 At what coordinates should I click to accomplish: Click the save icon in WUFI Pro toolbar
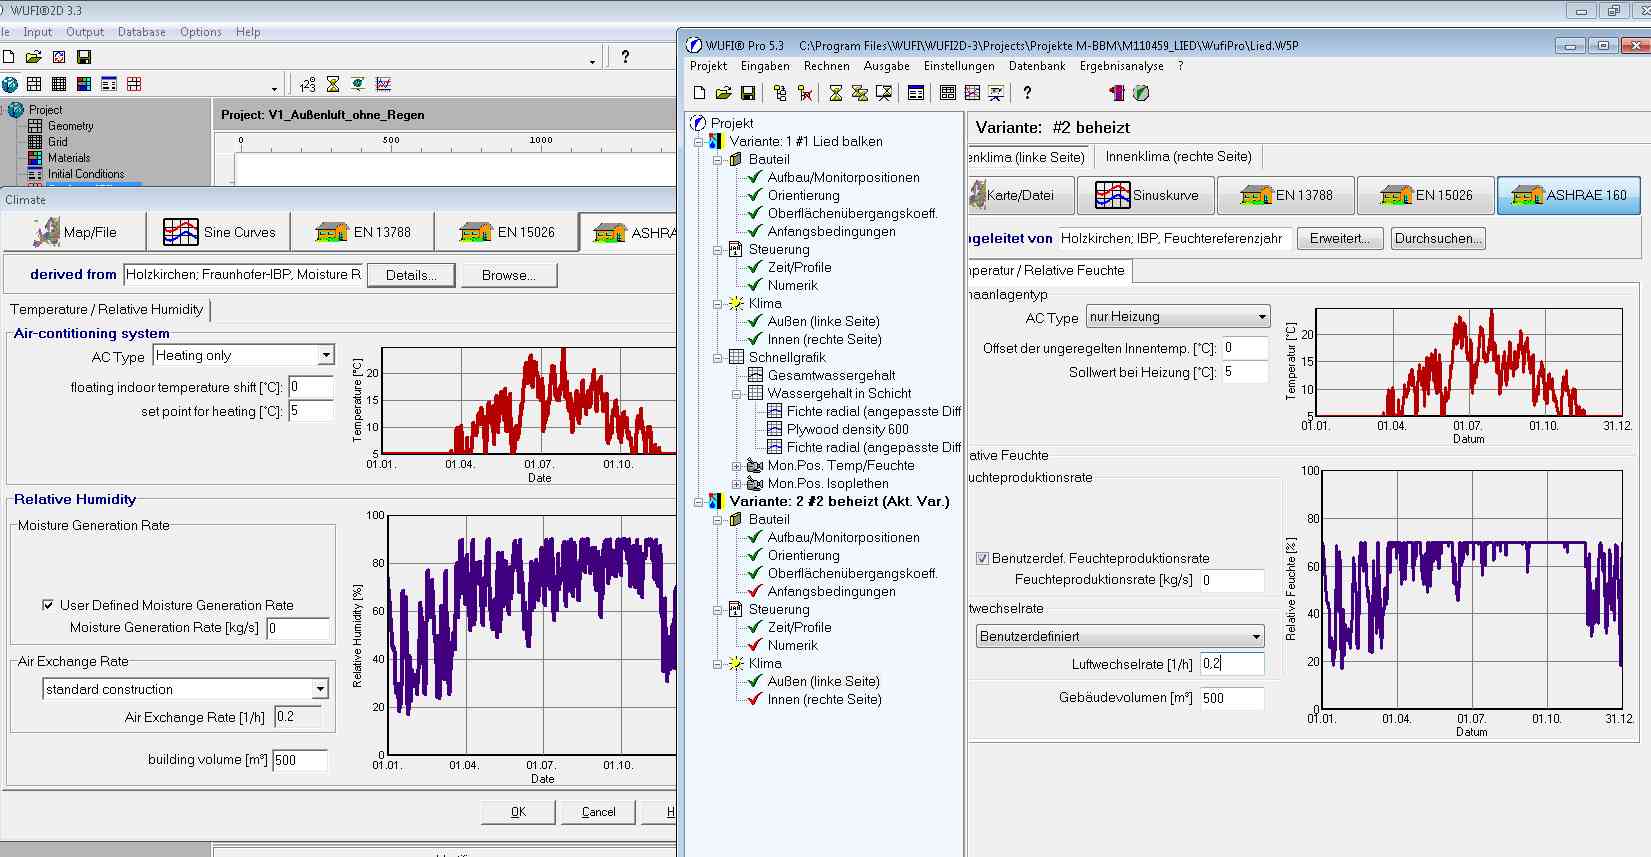click(747, 93)
